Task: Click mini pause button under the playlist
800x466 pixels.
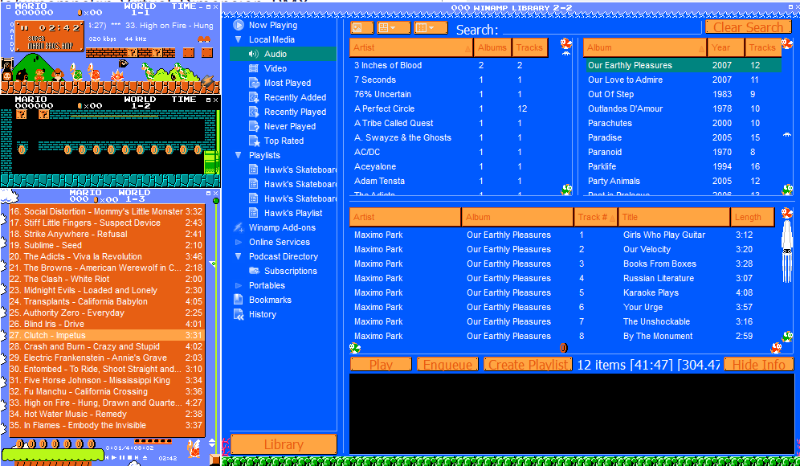Action: [x=122, y=457]
